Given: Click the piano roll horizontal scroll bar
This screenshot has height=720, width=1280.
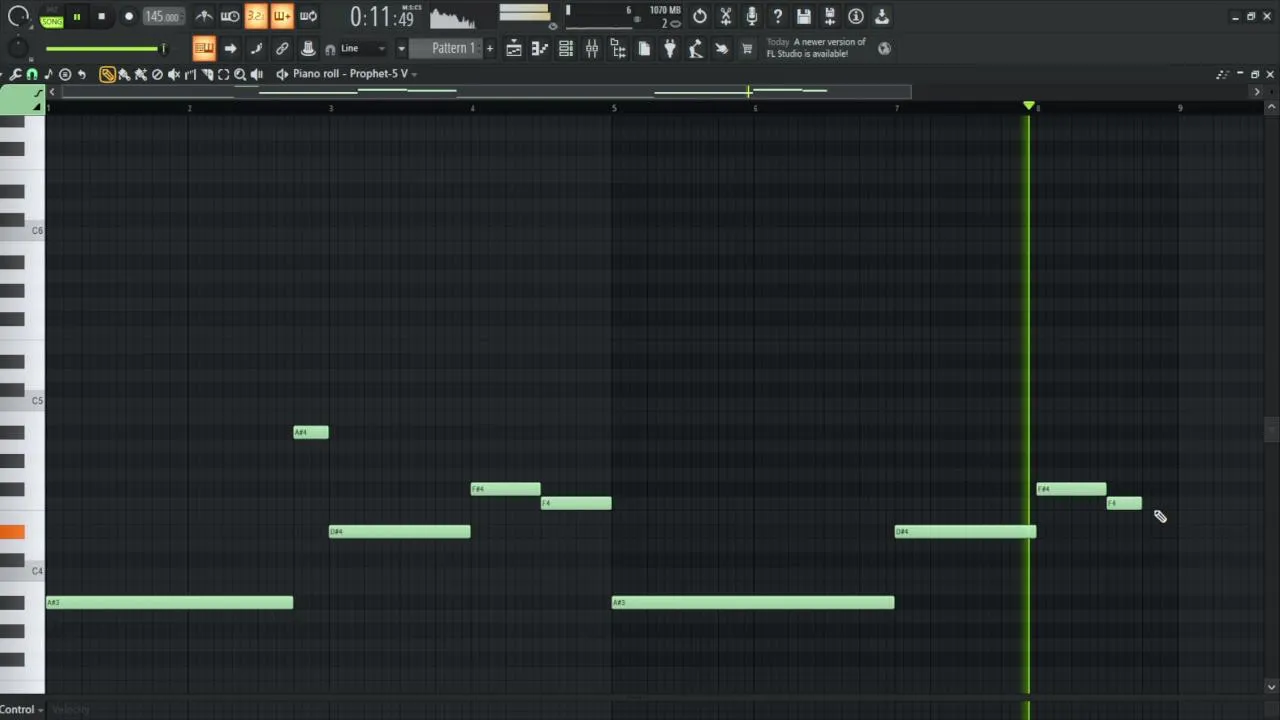Looking at the screenshot, I should 486,92.
